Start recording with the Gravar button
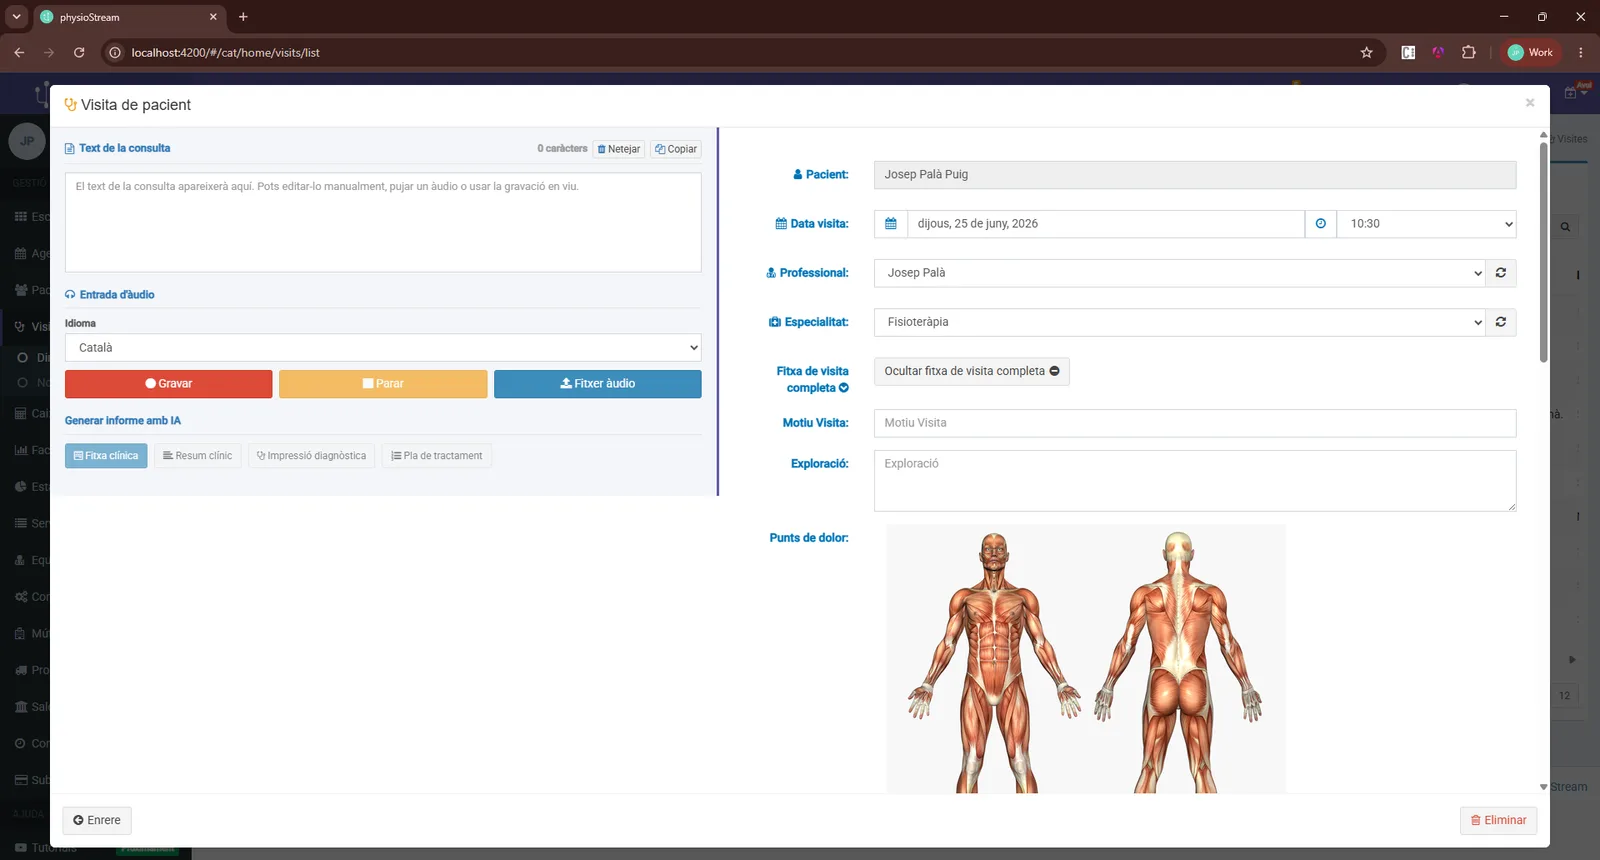The width and height of the screenshot is (1600, 860). tap(168, 384)
